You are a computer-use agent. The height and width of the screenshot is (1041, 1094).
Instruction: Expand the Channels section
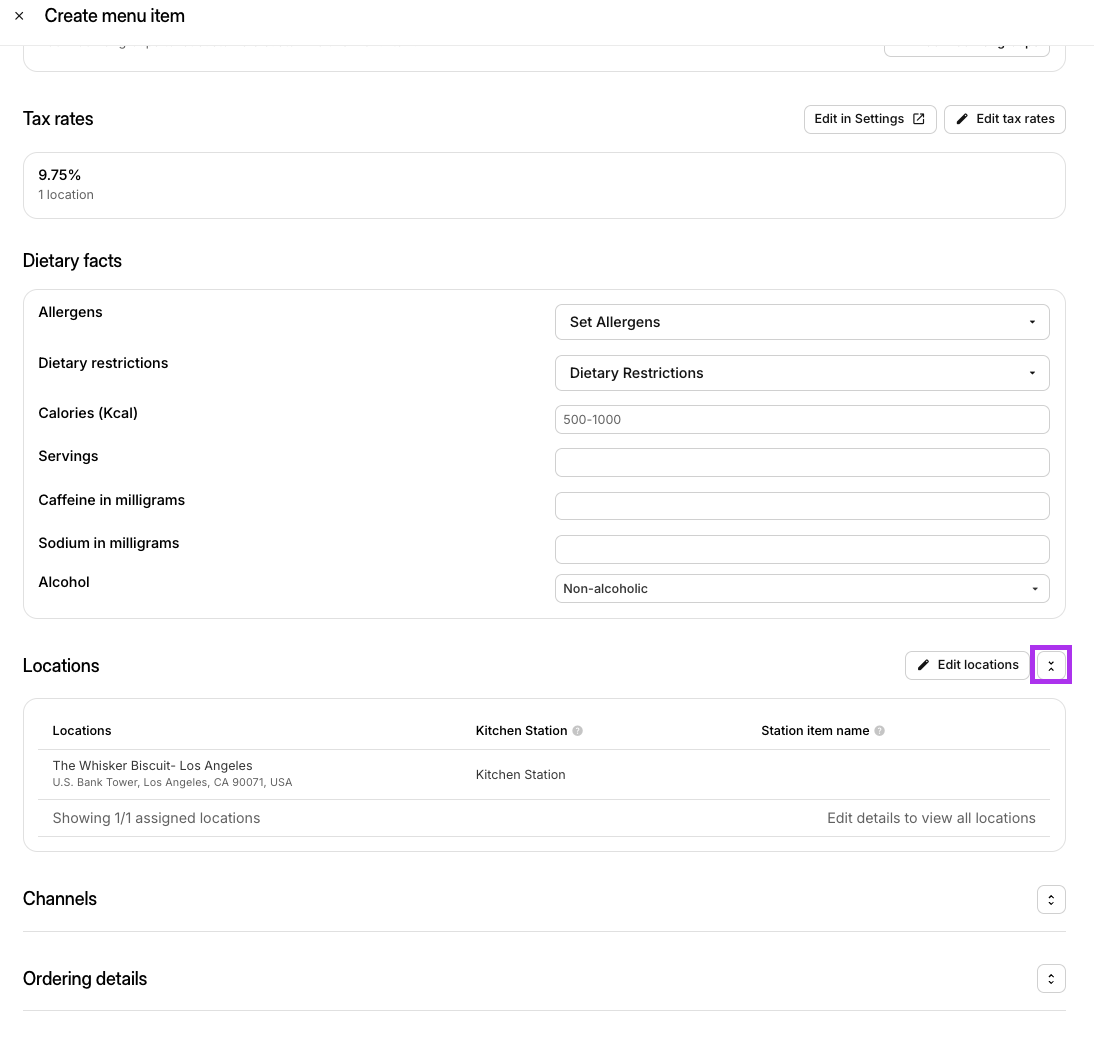[1051, 899]
